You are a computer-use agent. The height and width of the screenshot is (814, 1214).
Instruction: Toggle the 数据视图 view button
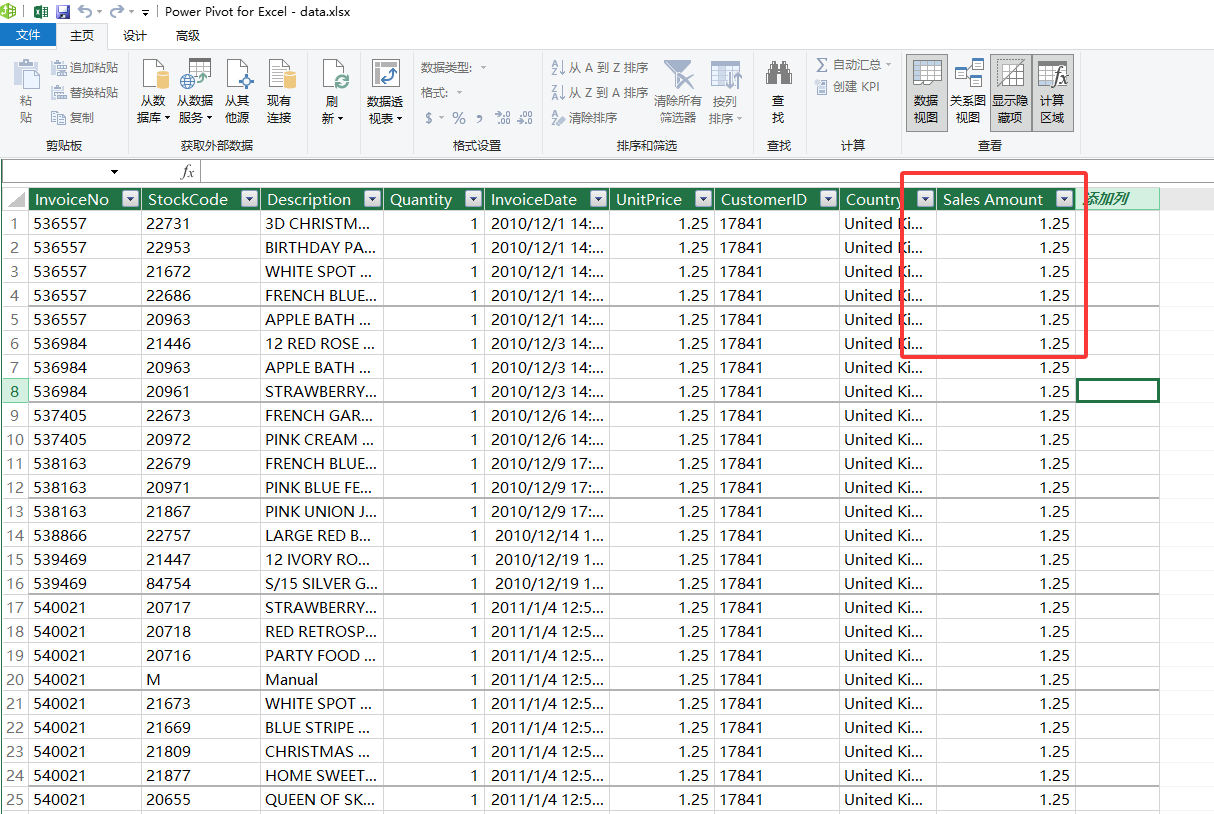tap(926, 91)
